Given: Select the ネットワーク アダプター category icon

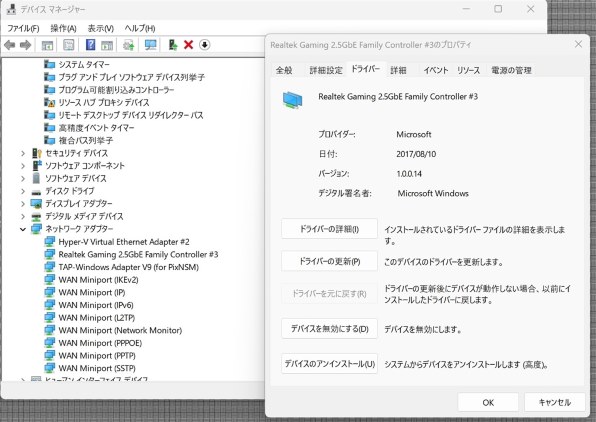Looking at the screenshot, I should coord(36,229).
